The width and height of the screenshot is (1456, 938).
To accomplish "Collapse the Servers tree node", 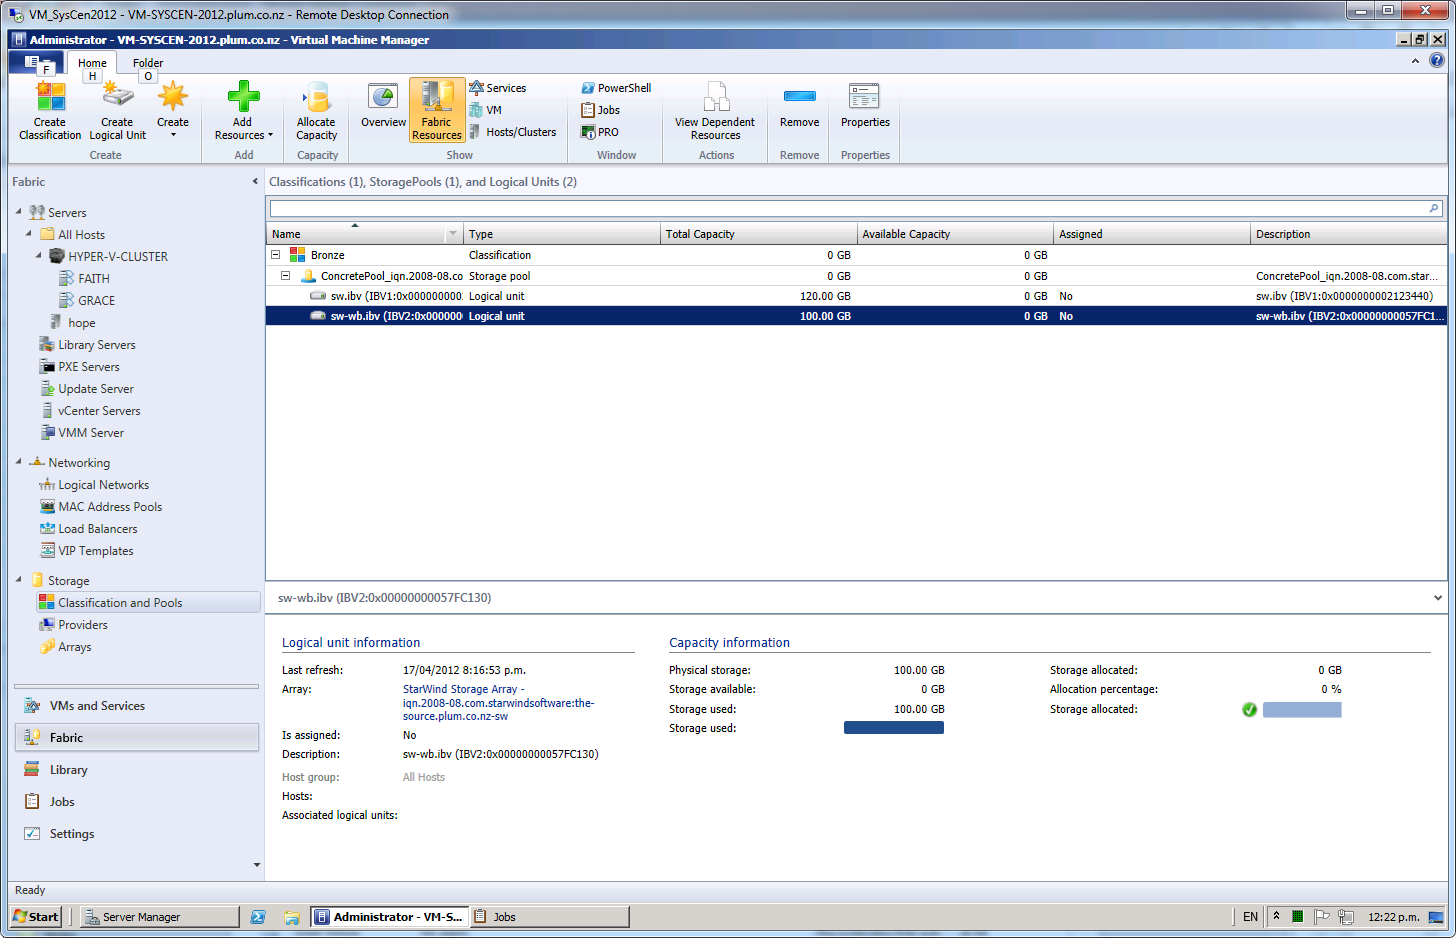I will coord(18,212).
